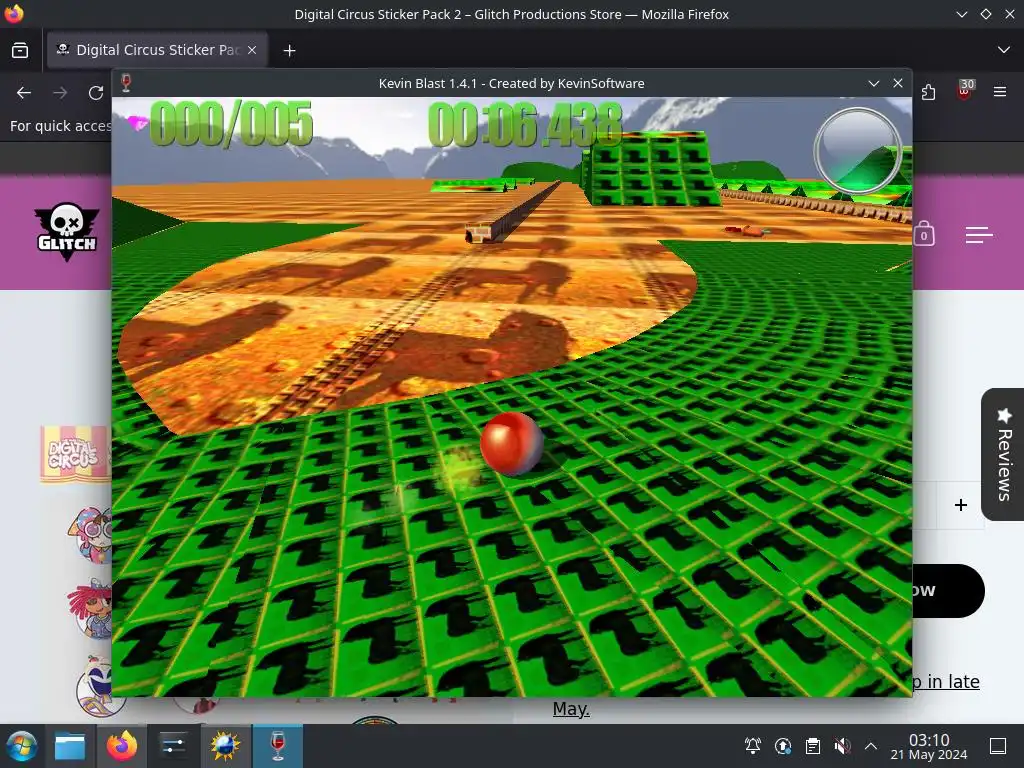Open the Firefox extensions puzzle icon
1024x768 pixels.
[928, 93]
